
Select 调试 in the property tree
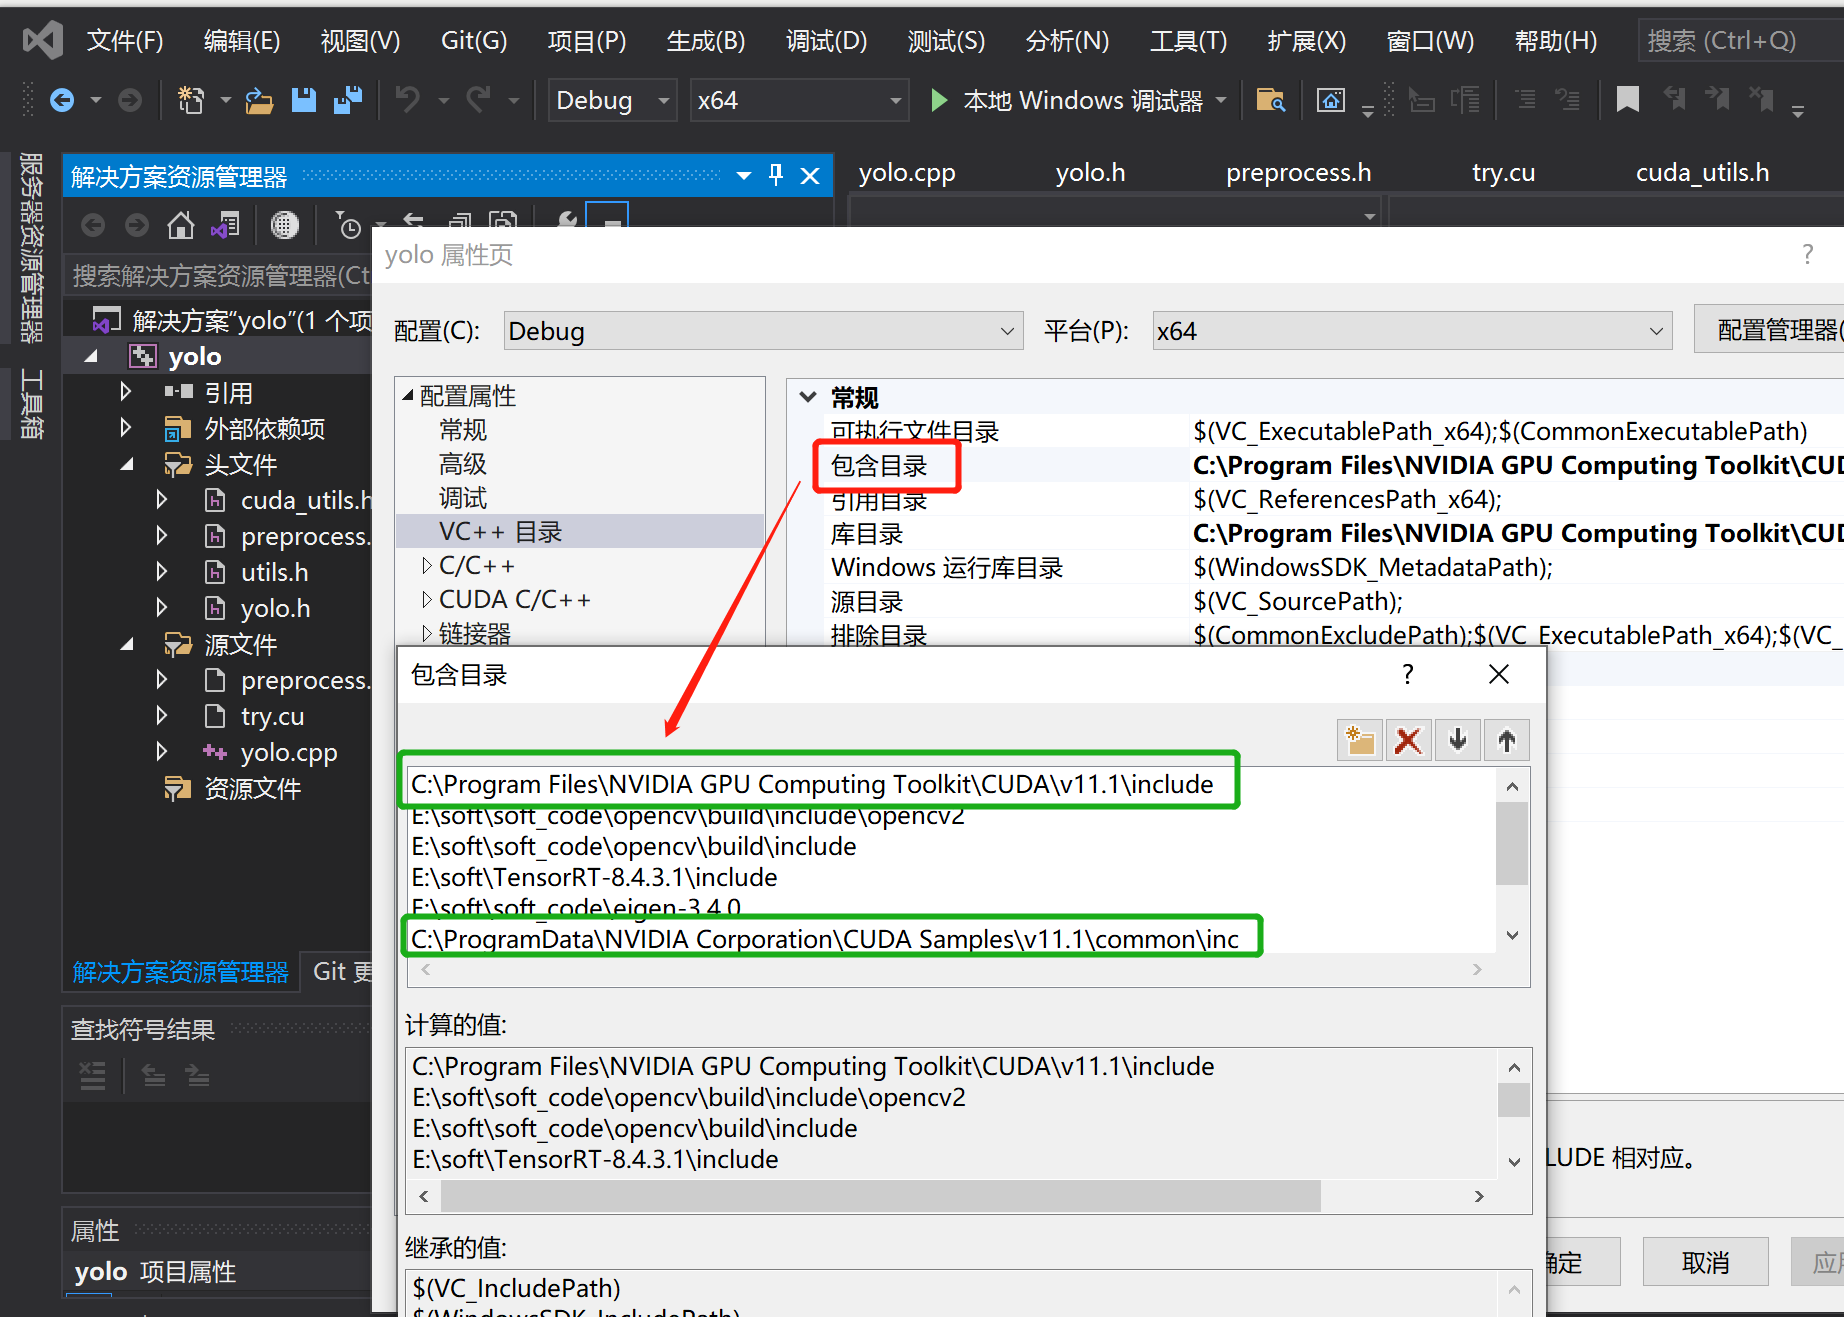[462, 498]
